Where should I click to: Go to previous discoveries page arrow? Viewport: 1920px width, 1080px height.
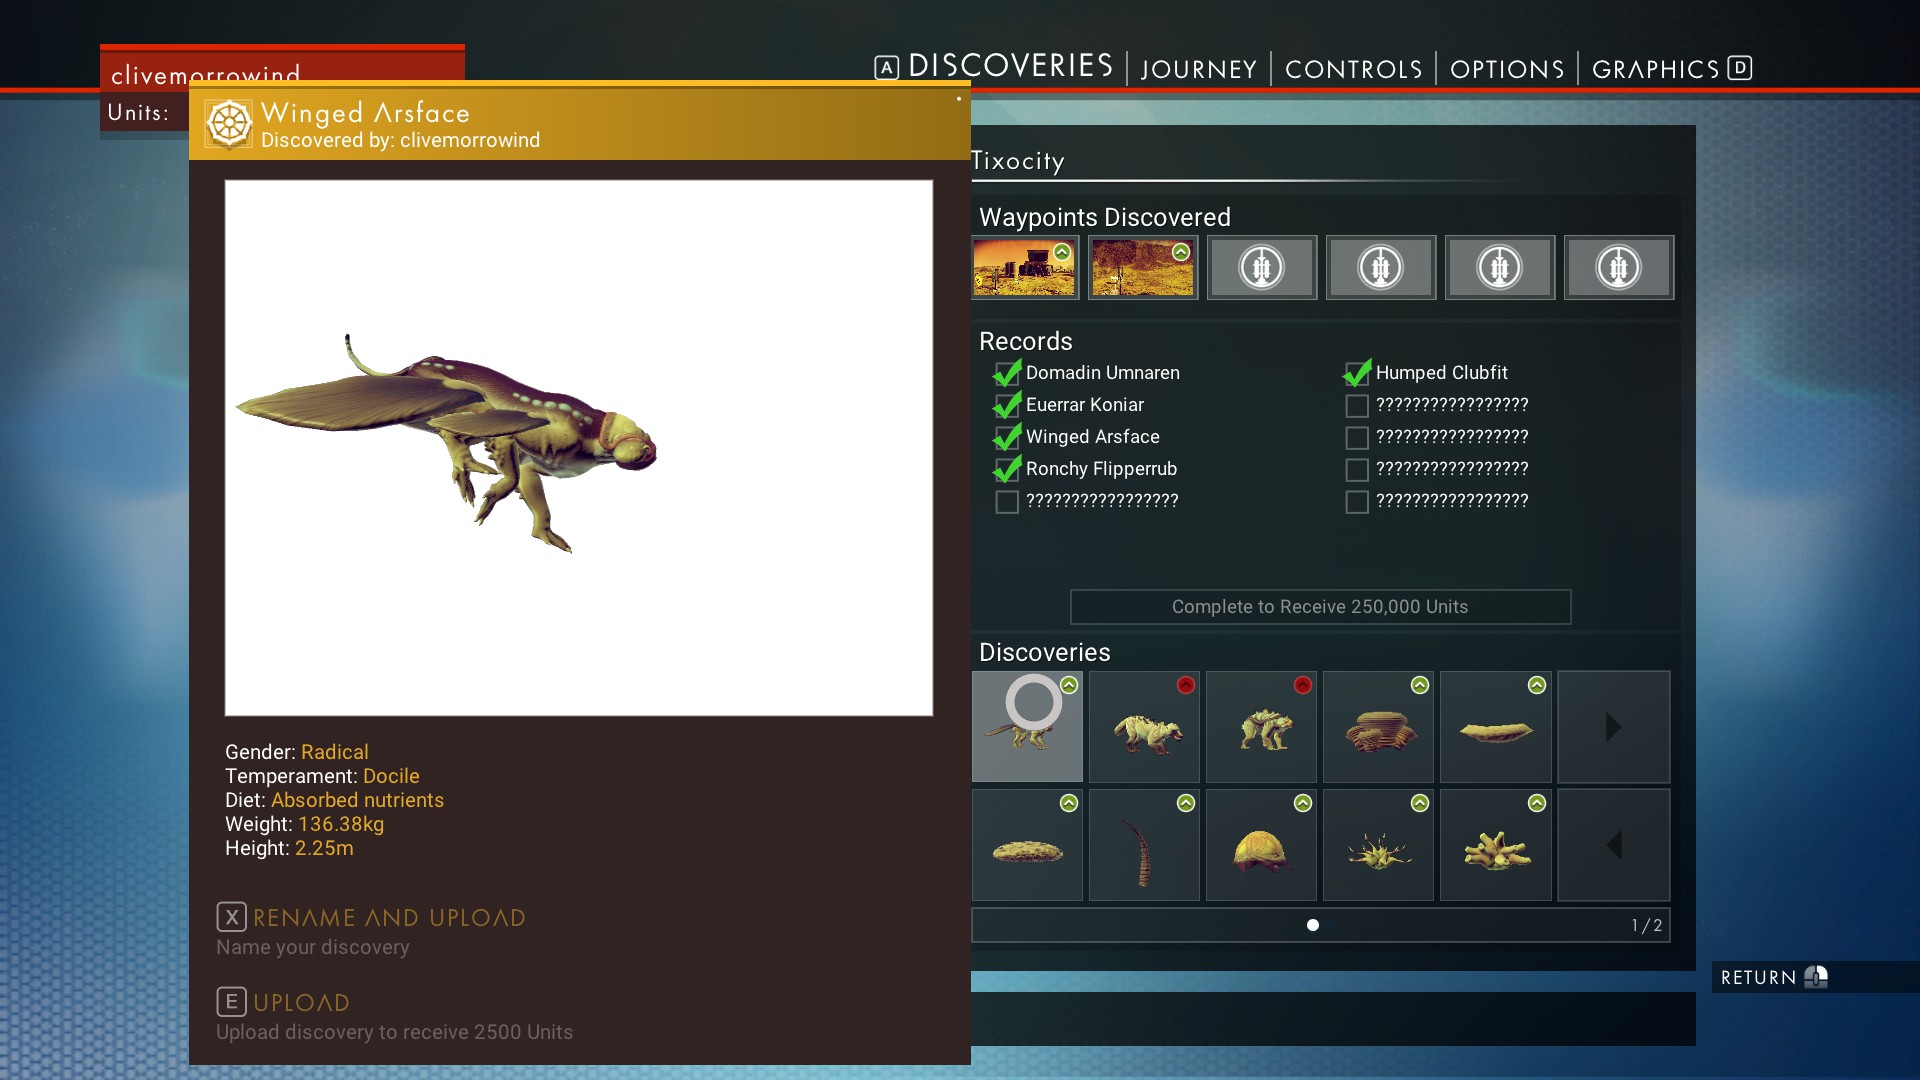coord(1613,845)
